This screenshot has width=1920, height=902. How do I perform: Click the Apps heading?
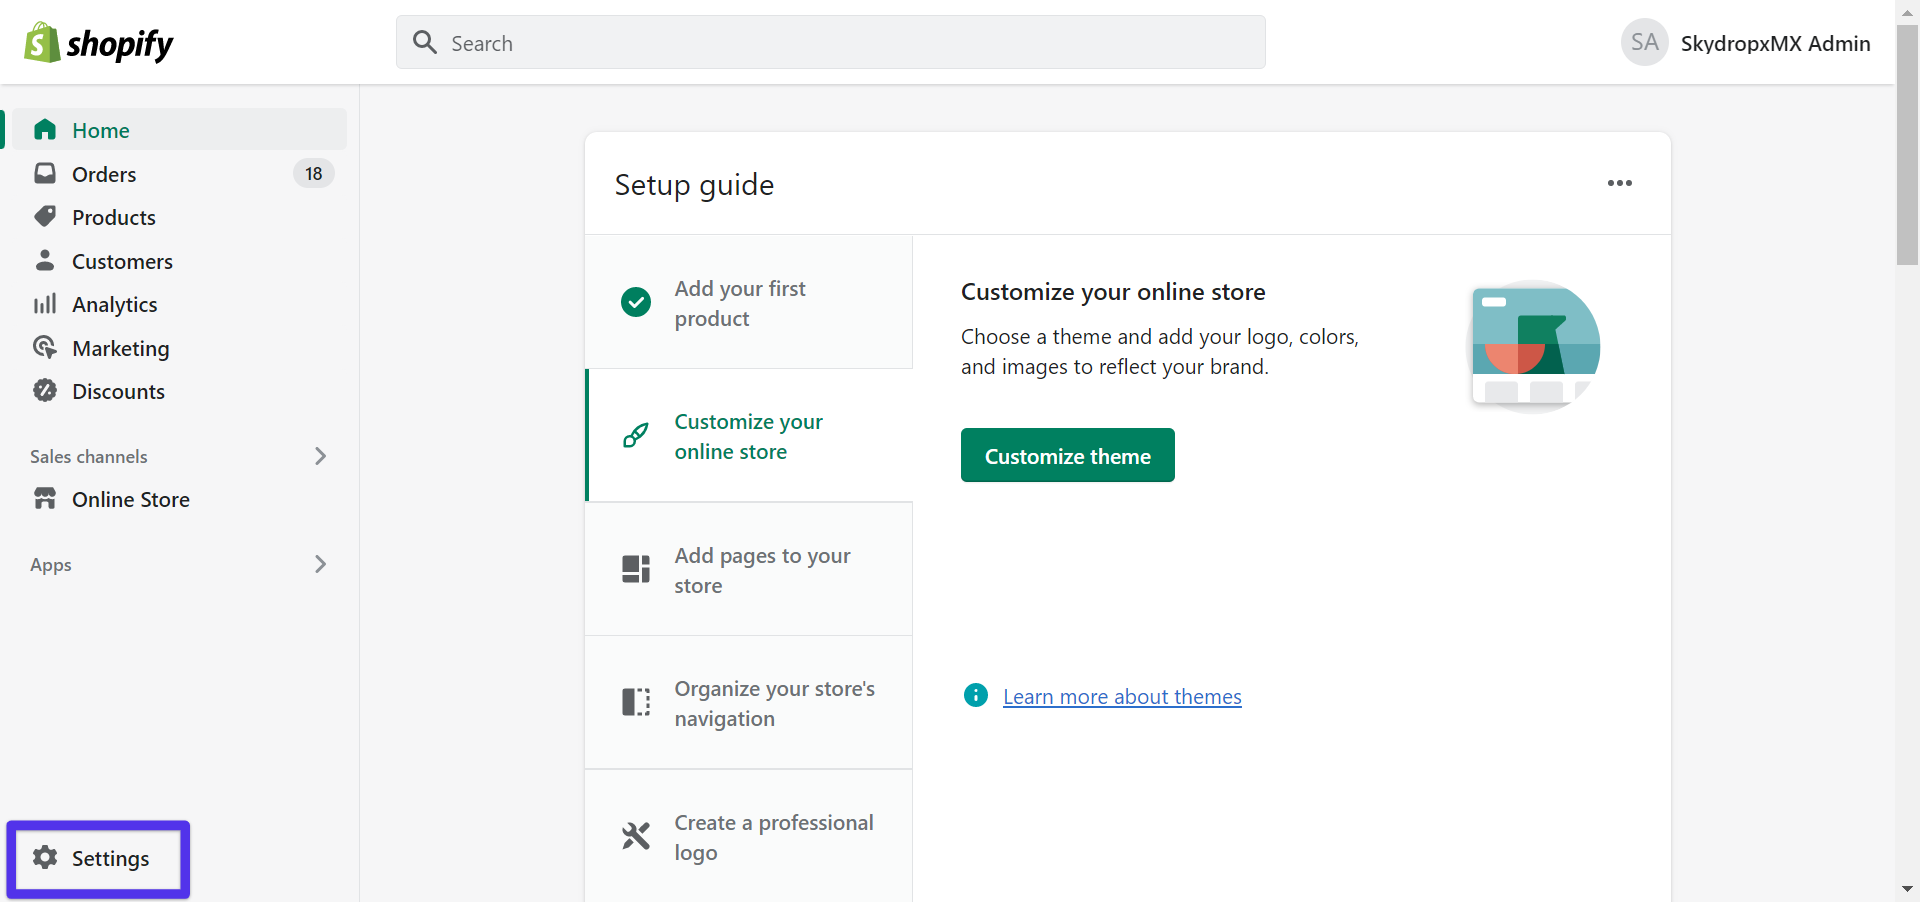[51, 565]
